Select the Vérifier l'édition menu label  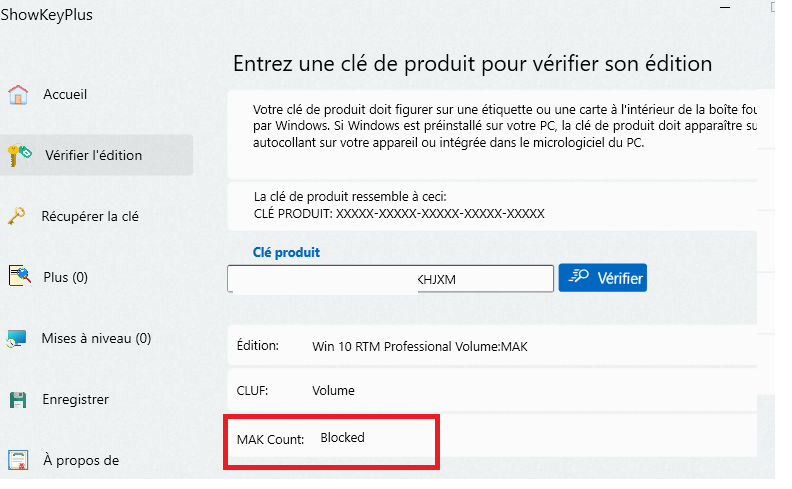93,155
